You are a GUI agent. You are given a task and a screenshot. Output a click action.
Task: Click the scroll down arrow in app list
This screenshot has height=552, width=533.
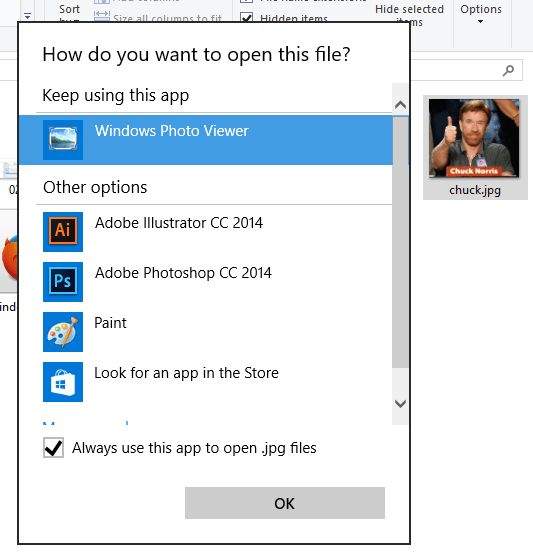pyautogui.click(x=400, y=403)
